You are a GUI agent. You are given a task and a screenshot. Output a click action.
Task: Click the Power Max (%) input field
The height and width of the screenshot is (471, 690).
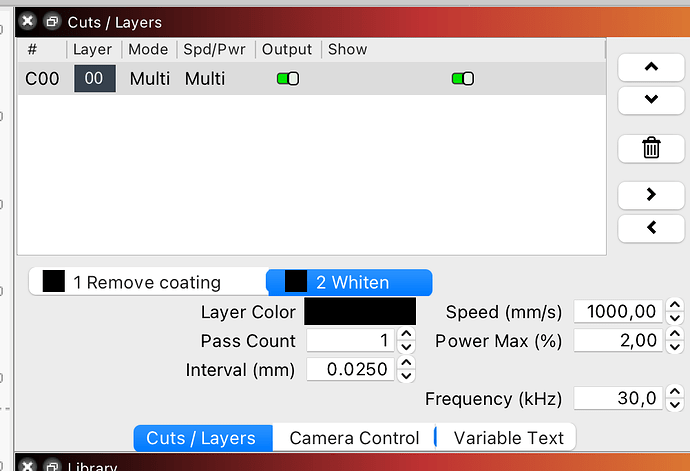(x=618, y=340)
